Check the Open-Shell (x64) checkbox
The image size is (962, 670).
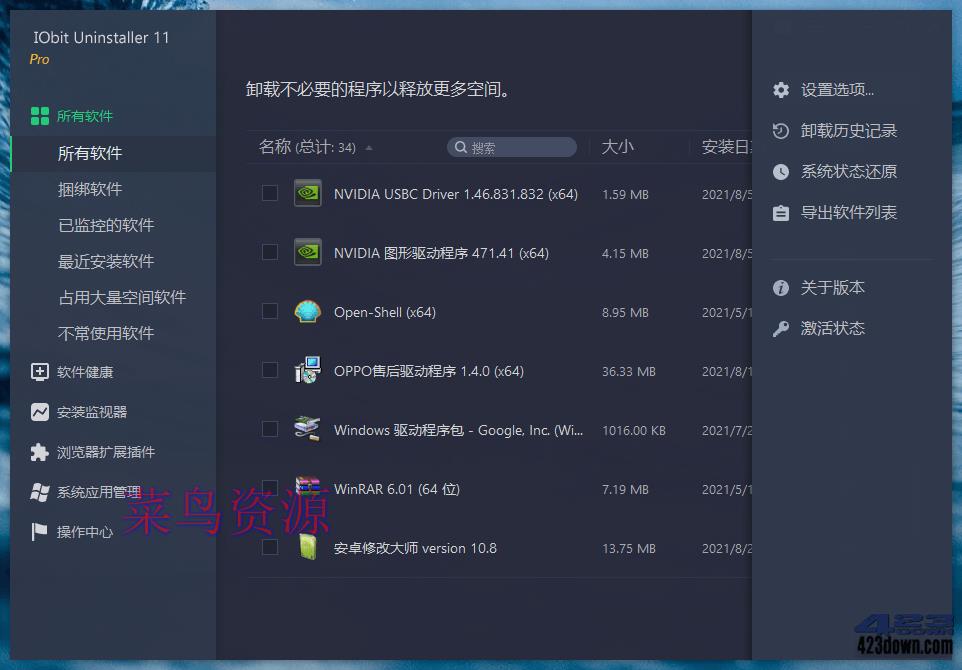click(269, 312)
